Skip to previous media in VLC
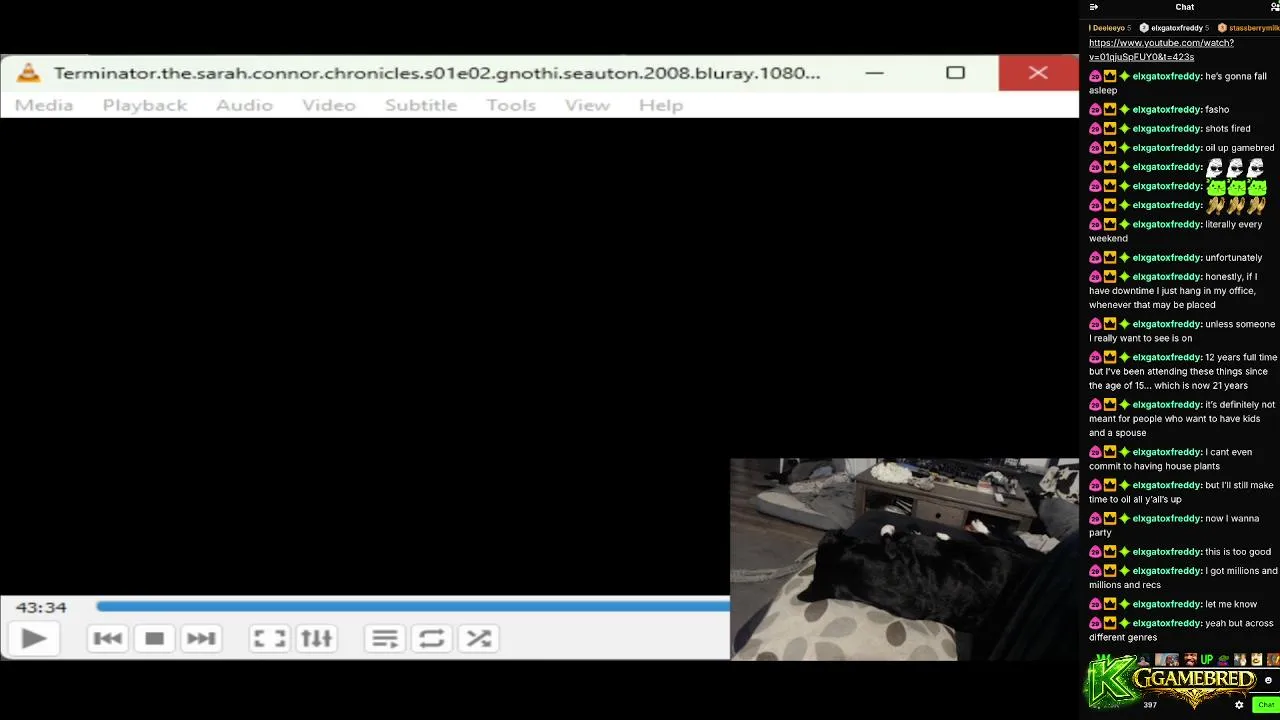 (x=107, y=639)
